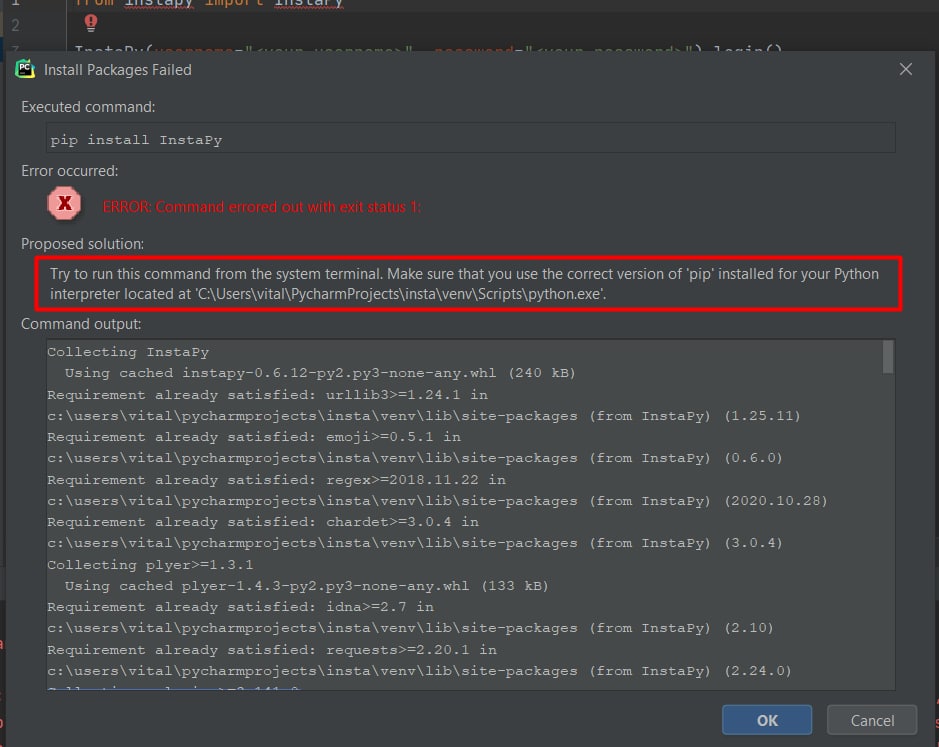Image resolution: width=939 pixels, height=747 pixels.
Task: Click the red error lightbulb in the editor
Action: pyautogui.click(x=91, y=22)
